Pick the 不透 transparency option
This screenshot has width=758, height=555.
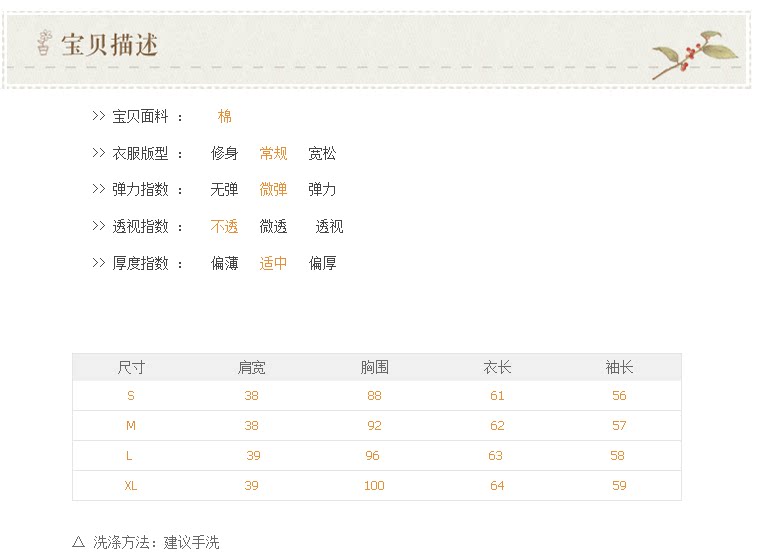(224, 227)
